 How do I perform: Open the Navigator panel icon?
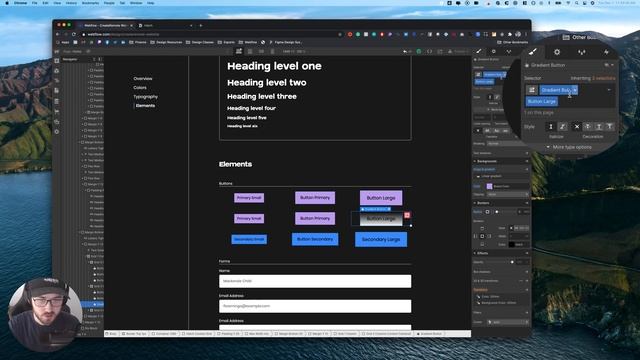pyautogui.click(x=57, y=81)
